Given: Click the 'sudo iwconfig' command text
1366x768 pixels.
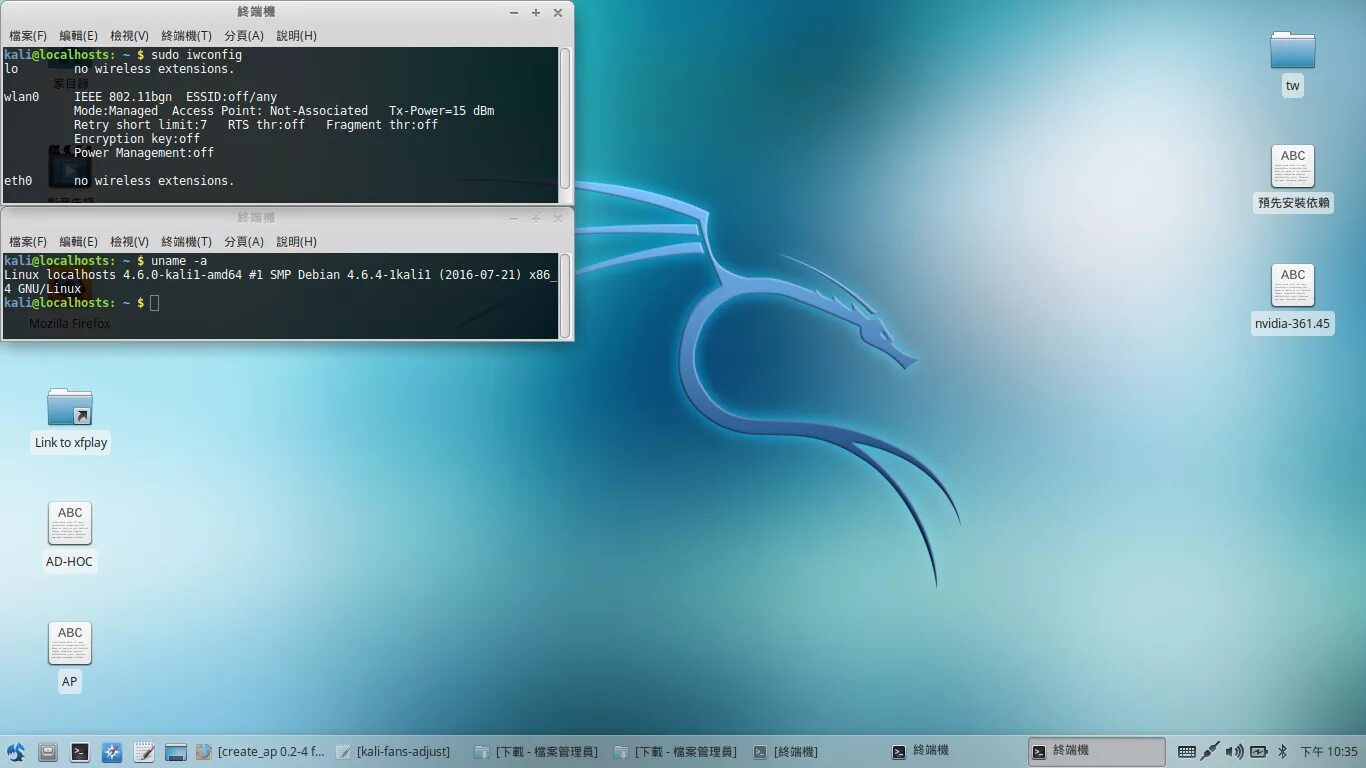Looking at the screenshot, I should click(197, 54).
